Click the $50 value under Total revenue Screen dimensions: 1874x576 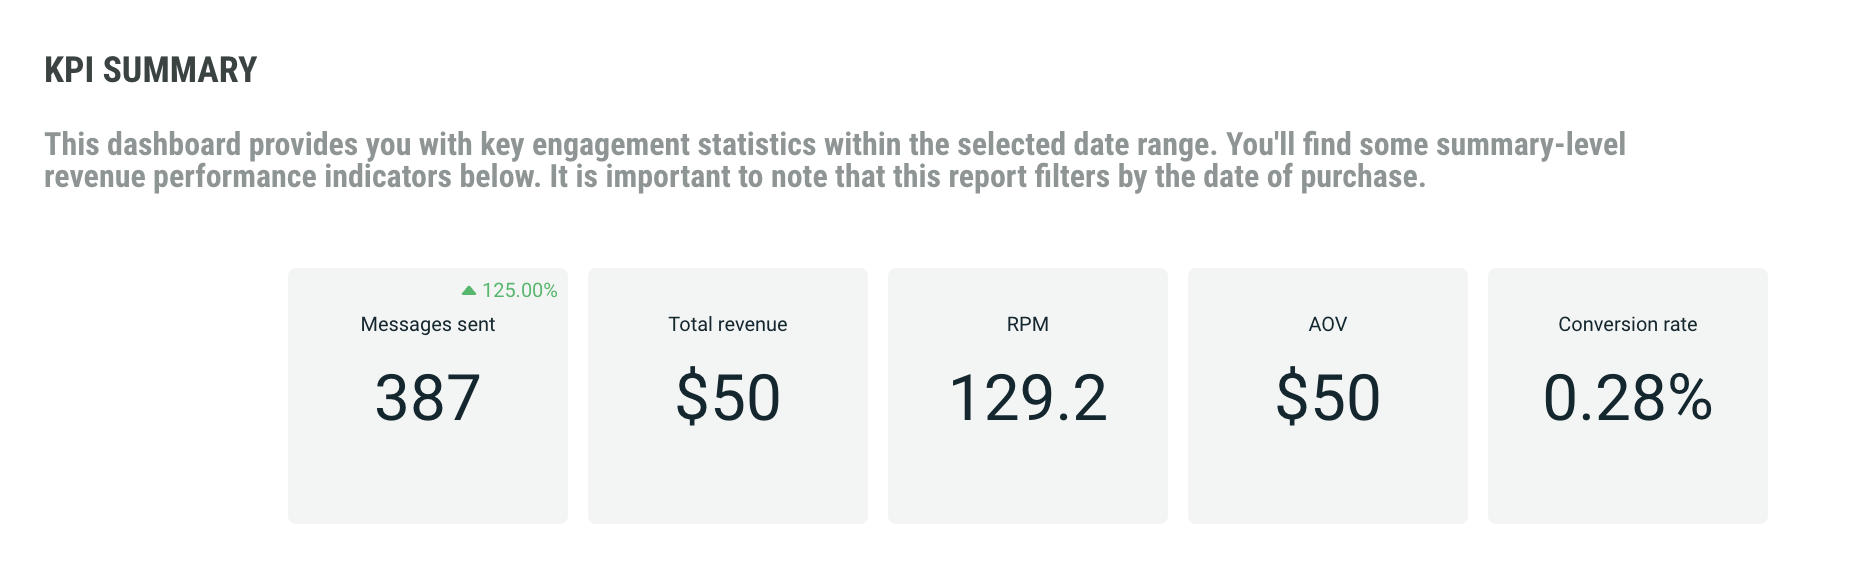[728, 397]
